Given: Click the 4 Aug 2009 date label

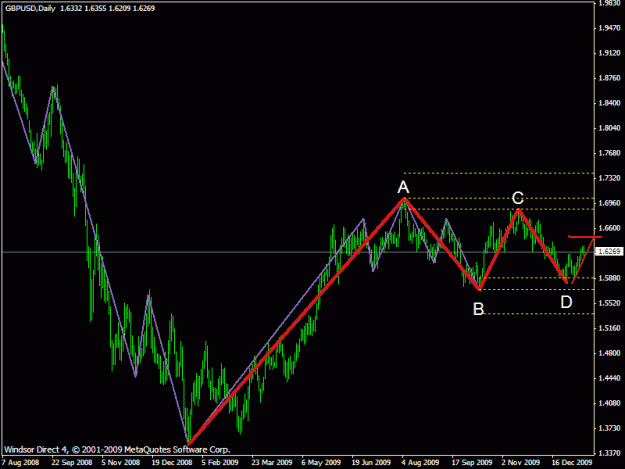Looking at the screenshot, I should 420,463.
